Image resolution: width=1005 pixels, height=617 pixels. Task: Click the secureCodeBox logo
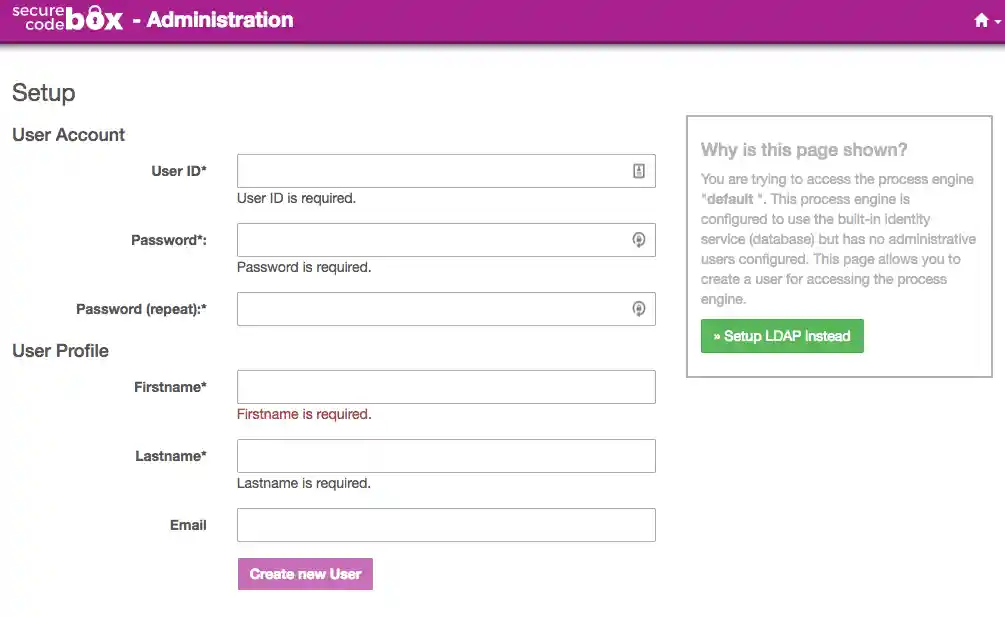[67, 19]
